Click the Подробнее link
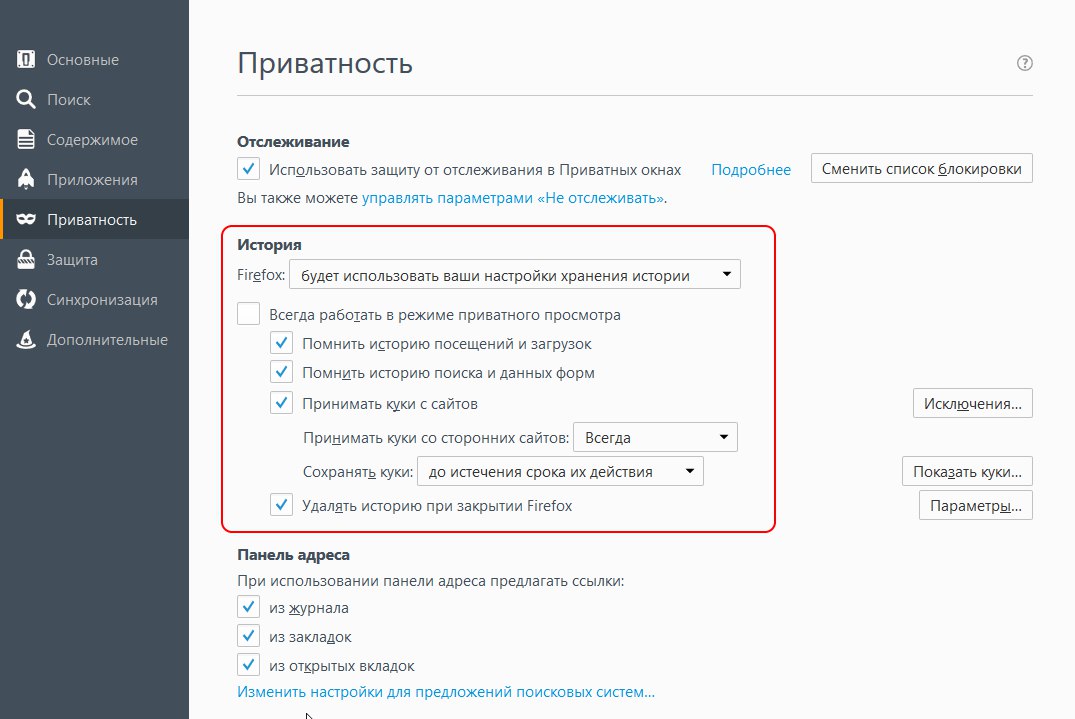 pyautogui.click(x=751, y=170)
